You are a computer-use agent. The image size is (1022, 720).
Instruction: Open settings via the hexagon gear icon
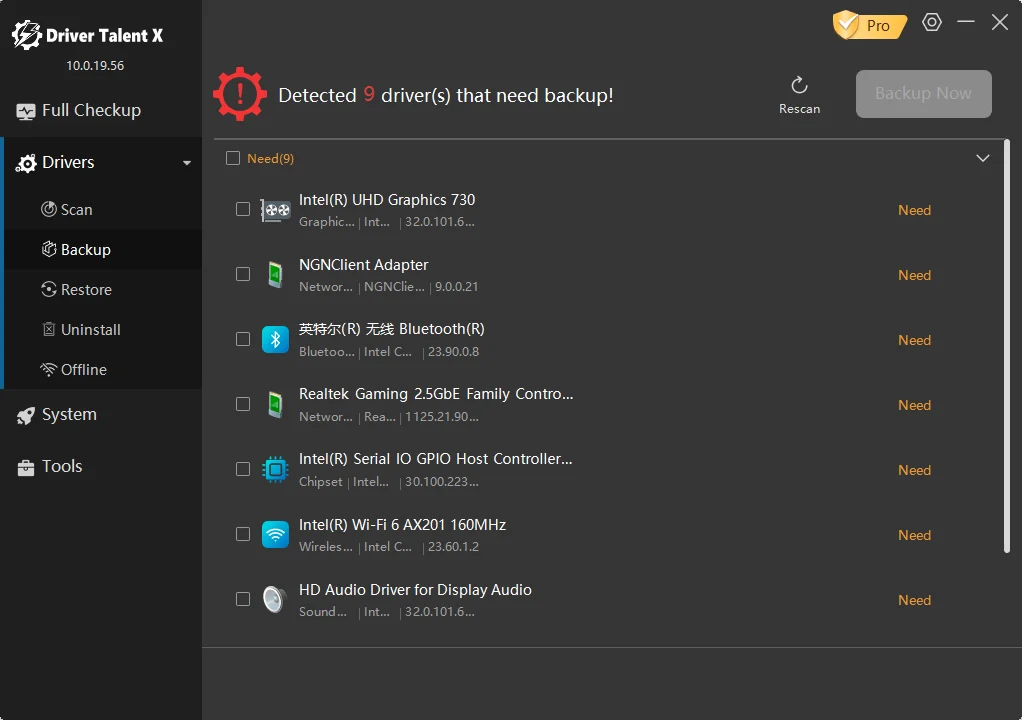tap(932, 22)
